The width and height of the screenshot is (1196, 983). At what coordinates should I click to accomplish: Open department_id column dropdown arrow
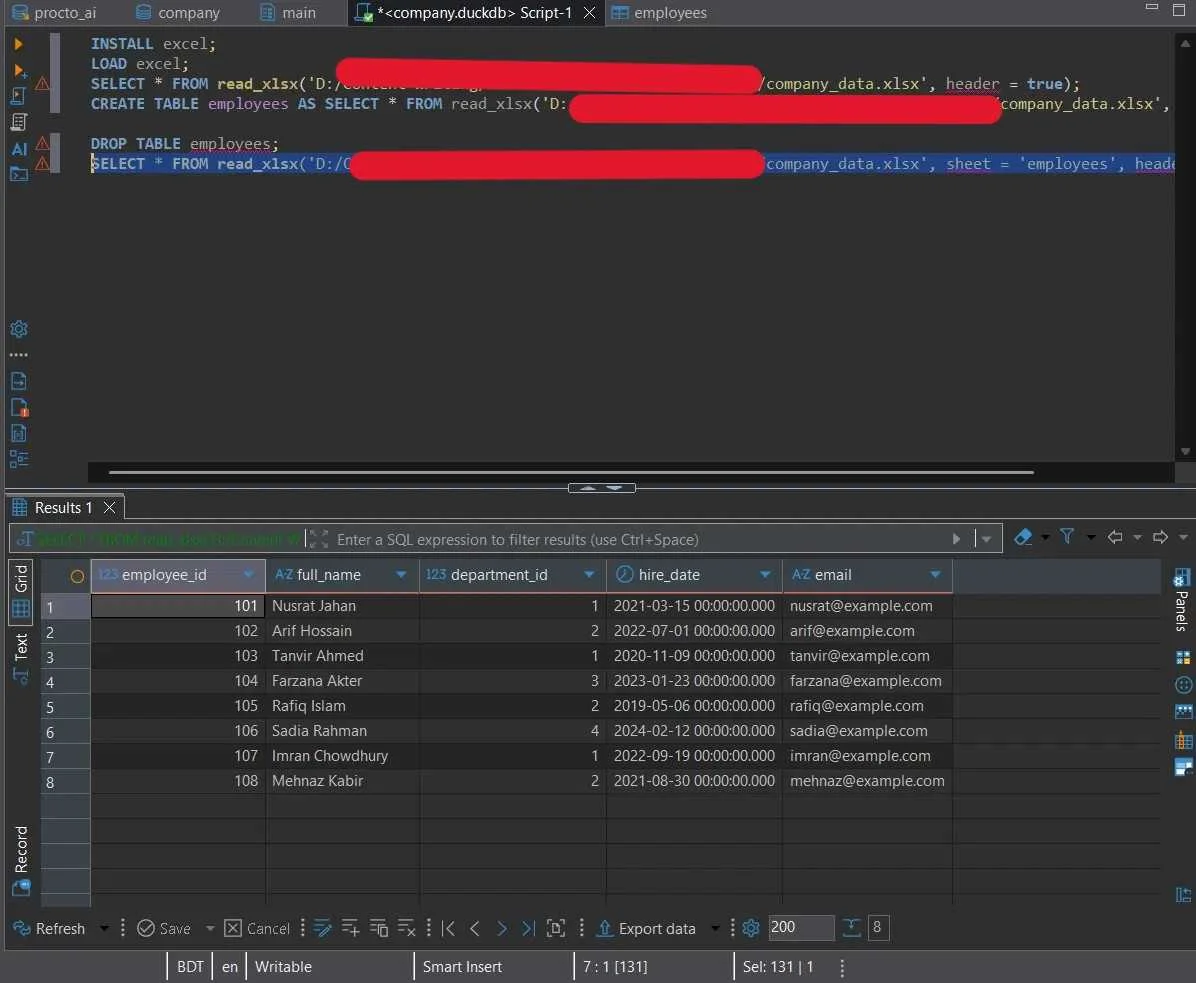click(x=589, y=574)
